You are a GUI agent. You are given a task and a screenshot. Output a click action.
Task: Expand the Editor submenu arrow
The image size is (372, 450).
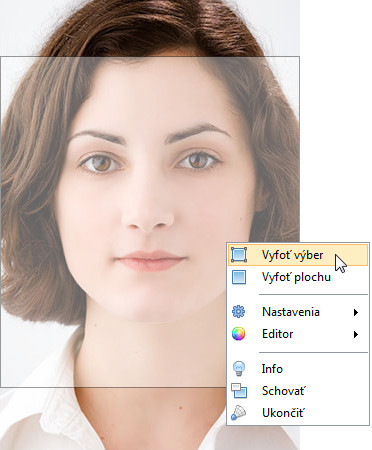(356, 334)
